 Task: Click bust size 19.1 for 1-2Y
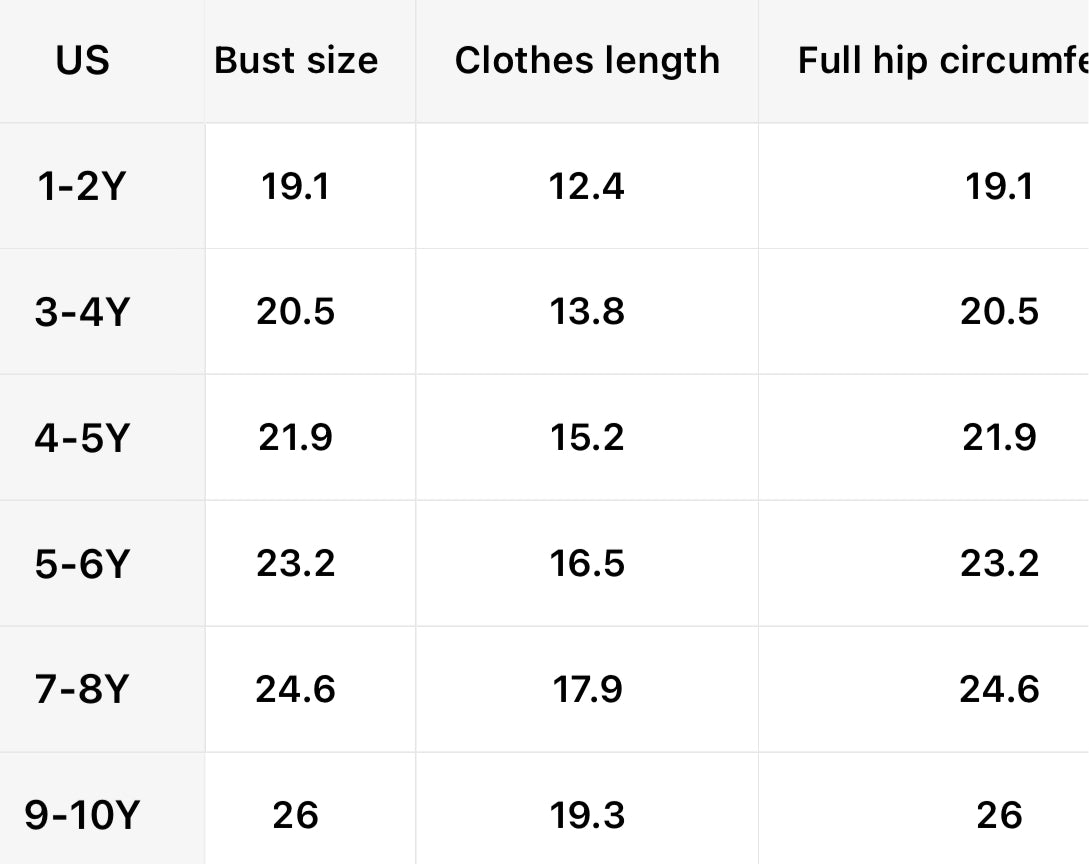(x=296, y=187)
